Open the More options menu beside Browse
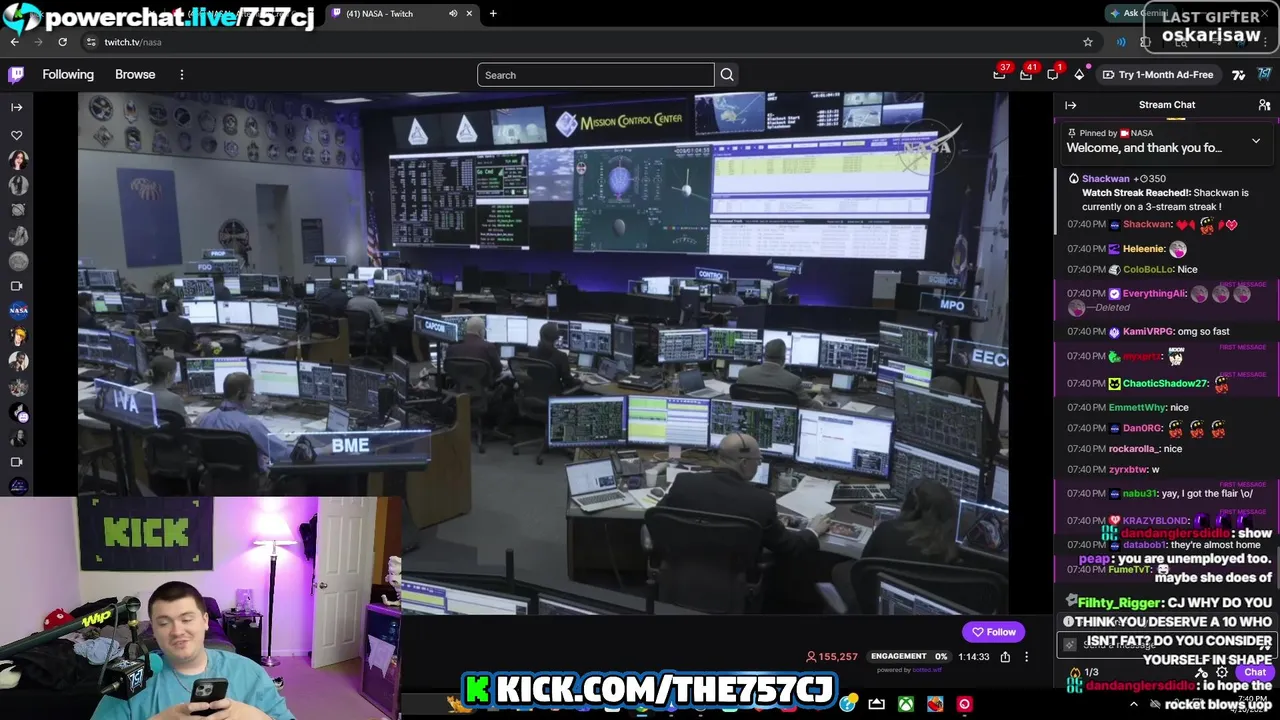Viewport: 1280px width, 720px height. (181, 75)
